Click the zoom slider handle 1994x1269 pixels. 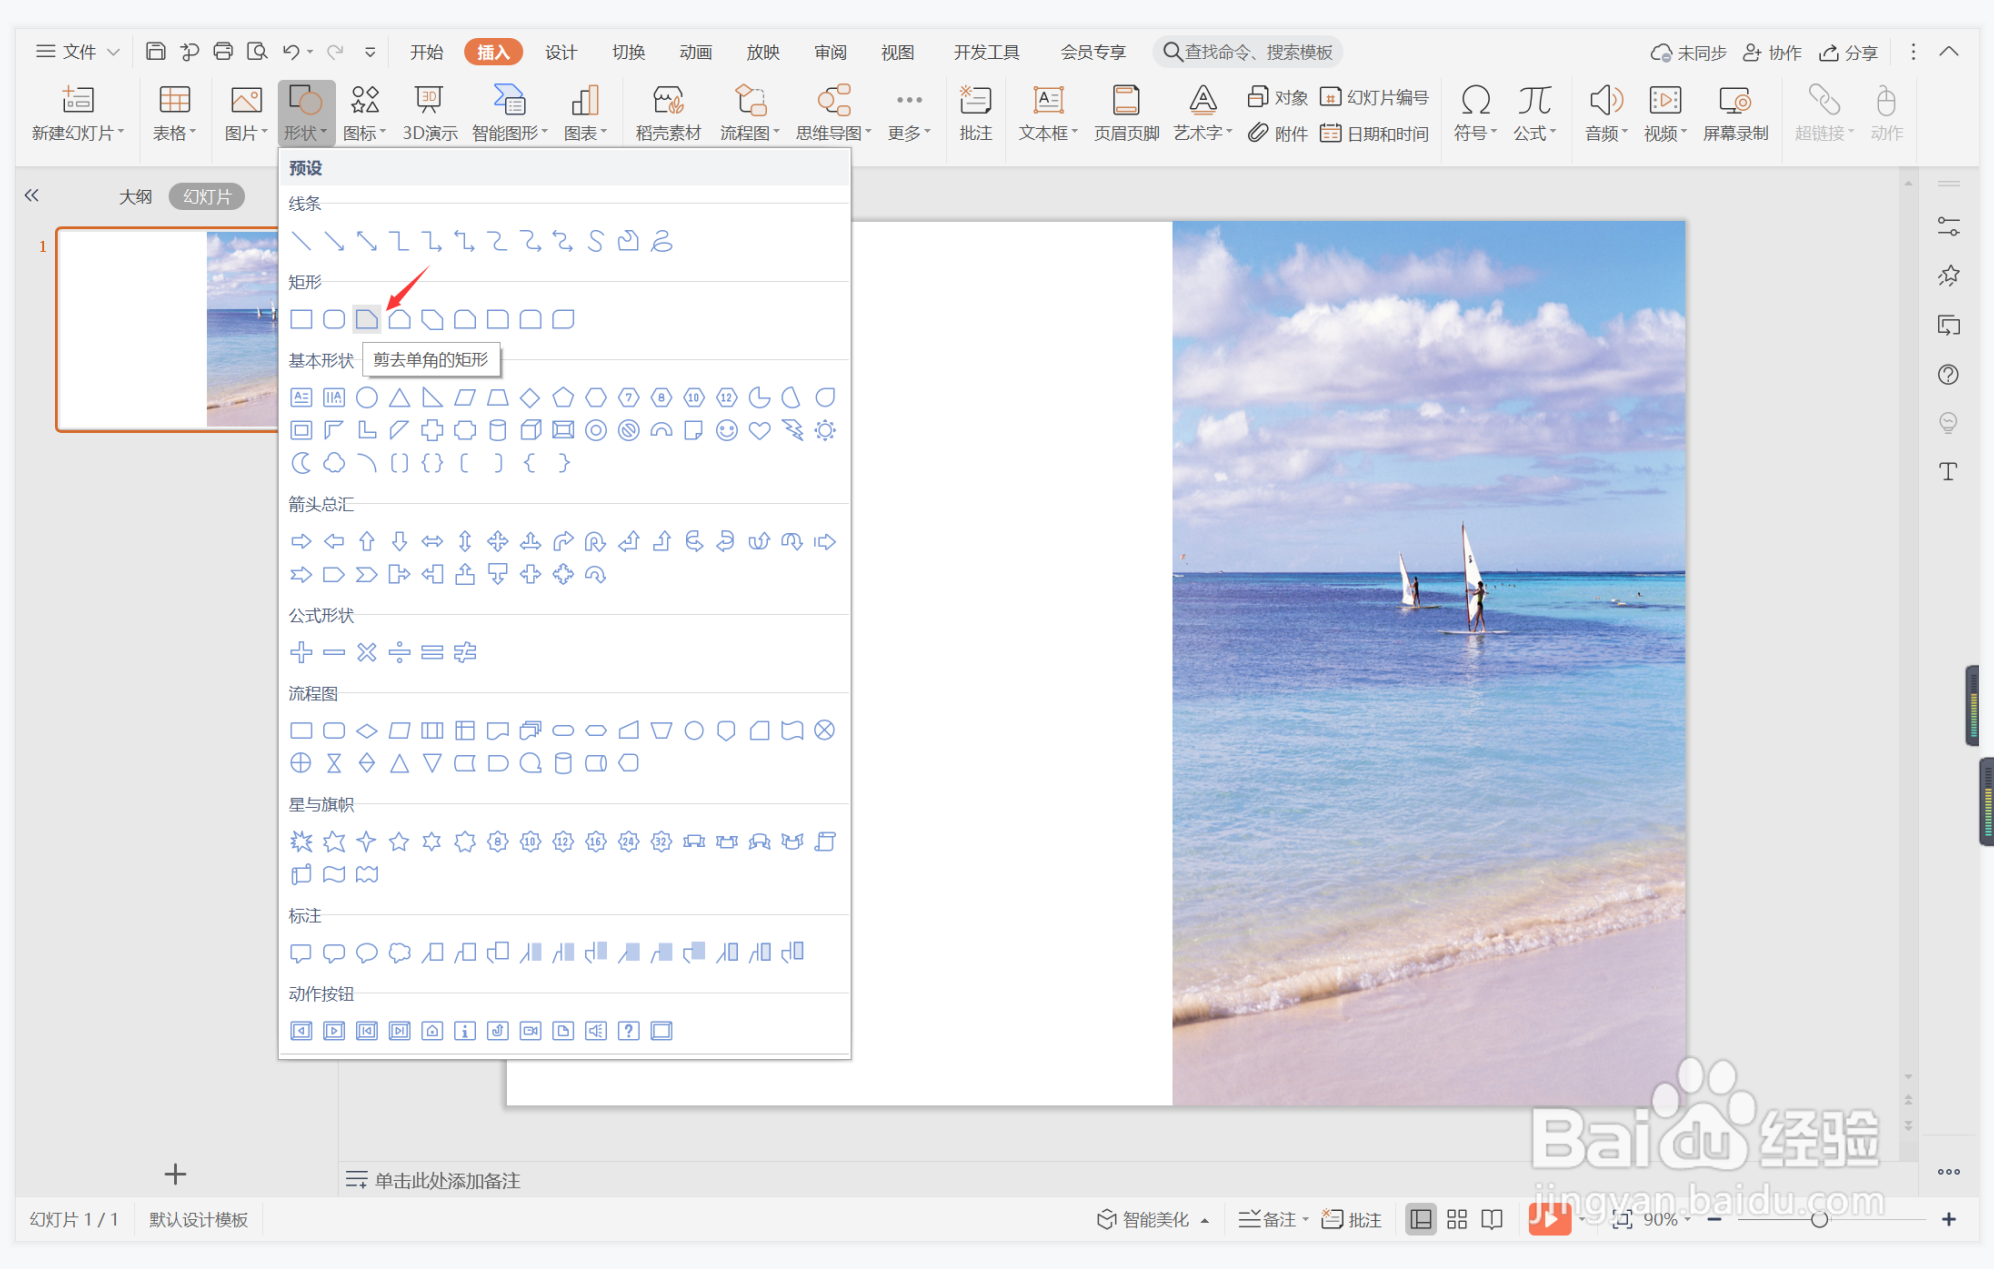[1819, 1219]
